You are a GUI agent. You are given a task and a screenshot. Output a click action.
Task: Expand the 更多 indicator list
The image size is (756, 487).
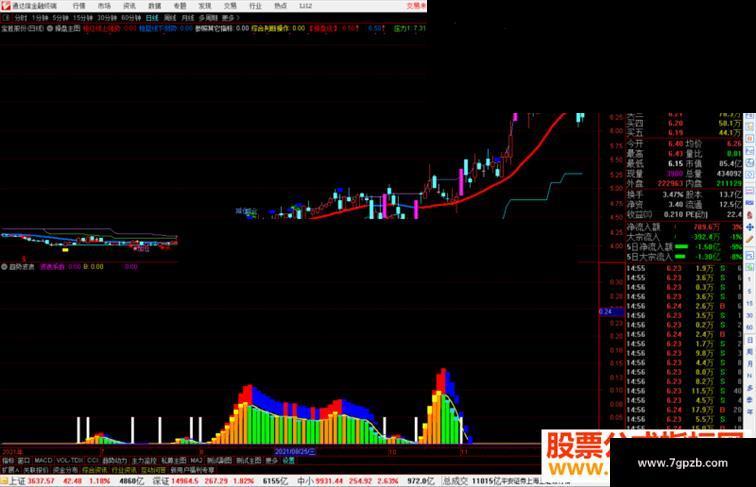coord(271,461)
